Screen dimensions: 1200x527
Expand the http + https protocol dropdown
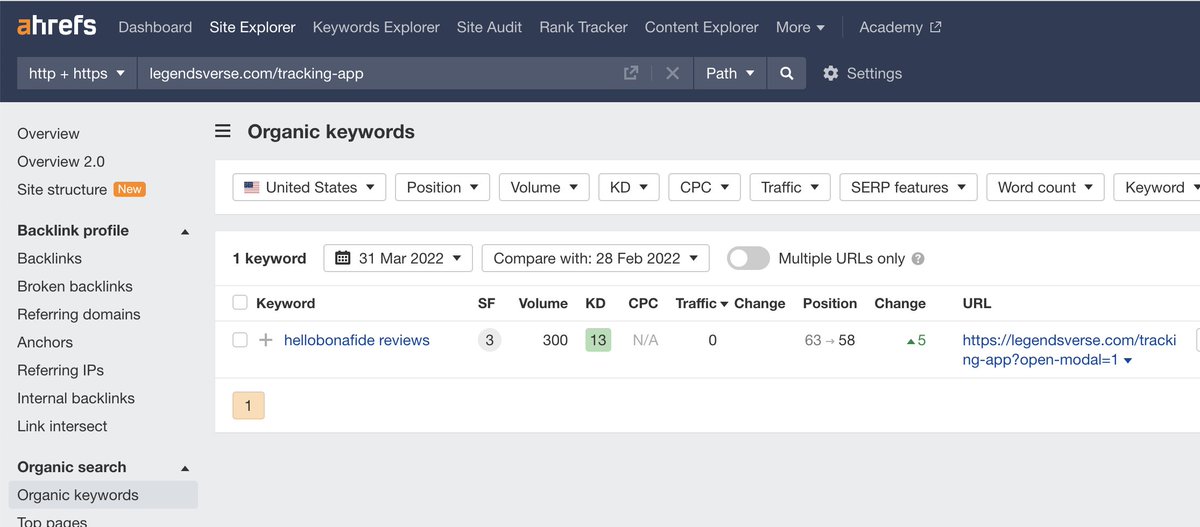tap(77, 73)
